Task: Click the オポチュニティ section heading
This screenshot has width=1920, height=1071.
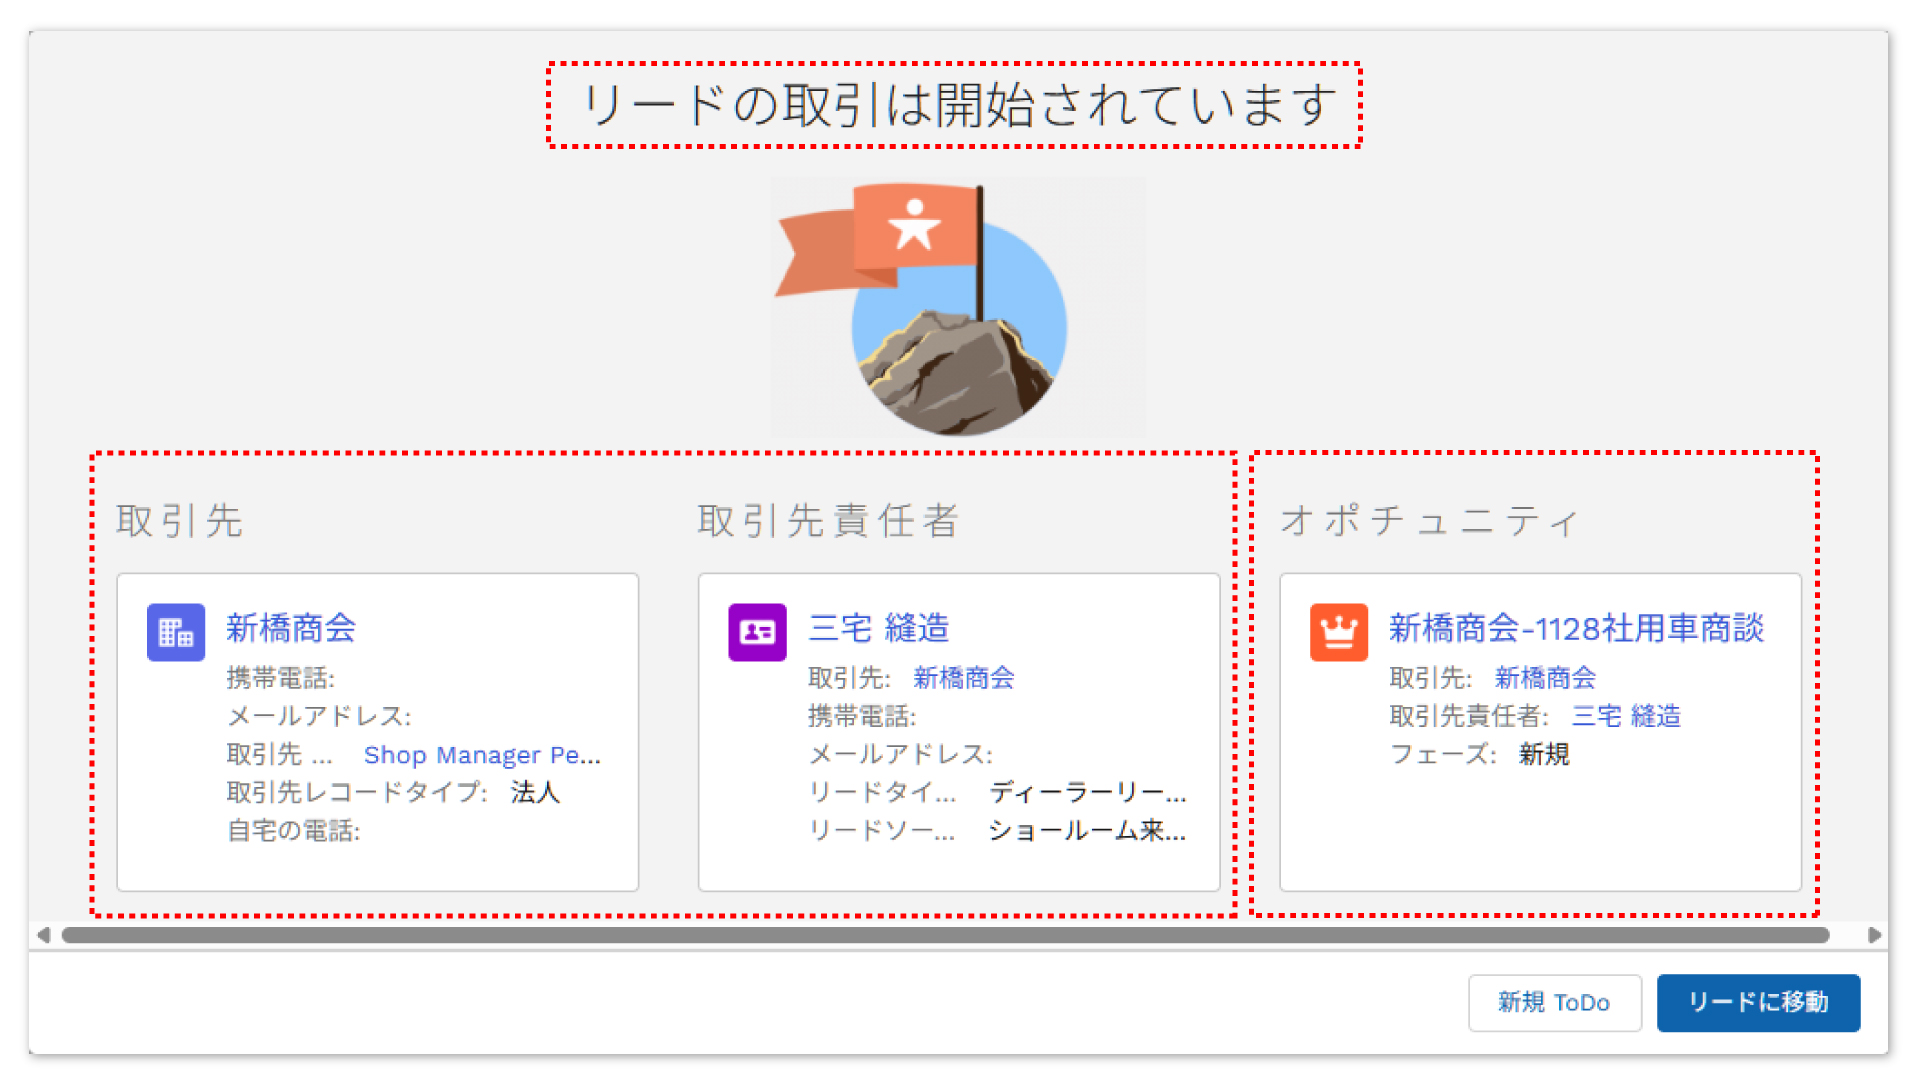Action: (1429, 521)
